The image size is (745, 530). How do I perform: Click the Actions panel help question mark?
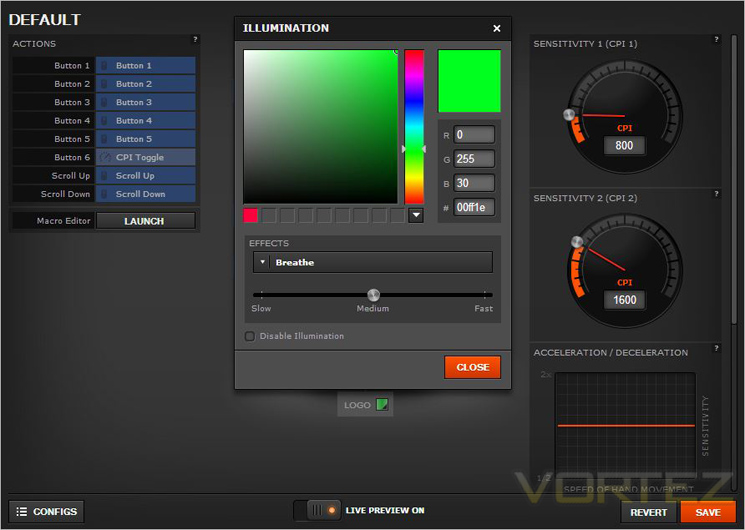pyautogui.click(x=195, y=39)
